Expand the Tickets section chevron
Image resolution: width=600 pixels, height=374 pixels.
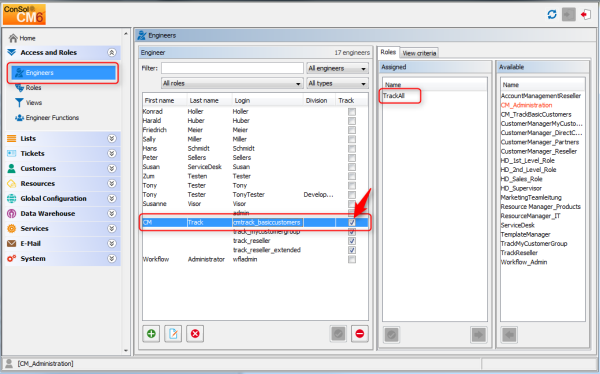click(112, 154)
